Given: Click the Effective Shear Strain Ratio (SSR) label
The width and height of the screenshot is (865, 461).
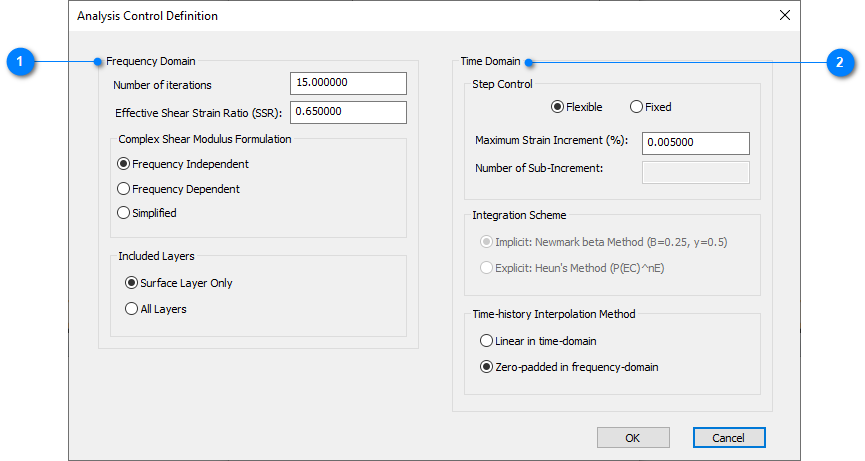Looking at the screenshot, I should (x=199, y=113).
